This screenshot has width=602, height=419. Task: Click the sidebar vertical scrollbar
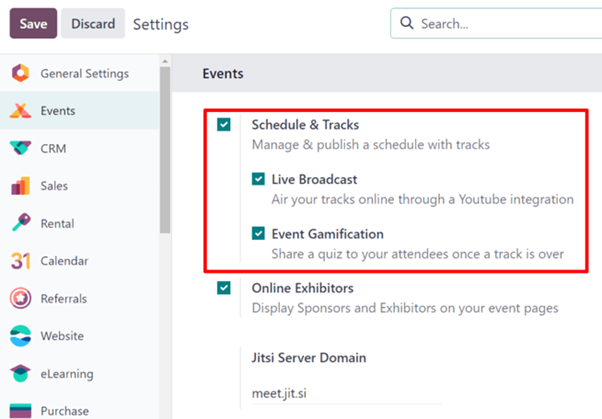(164, 150)
